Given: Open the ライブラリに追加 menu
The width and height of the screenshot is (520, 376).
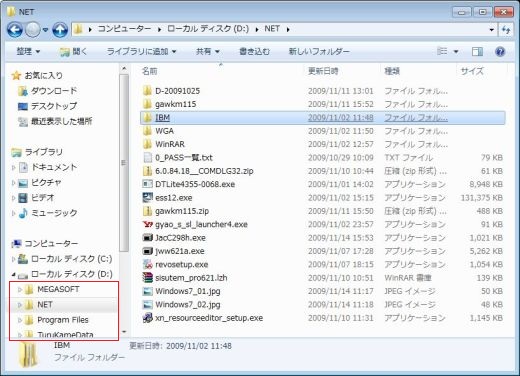Looking at the screenshot, I should point(141,51).
